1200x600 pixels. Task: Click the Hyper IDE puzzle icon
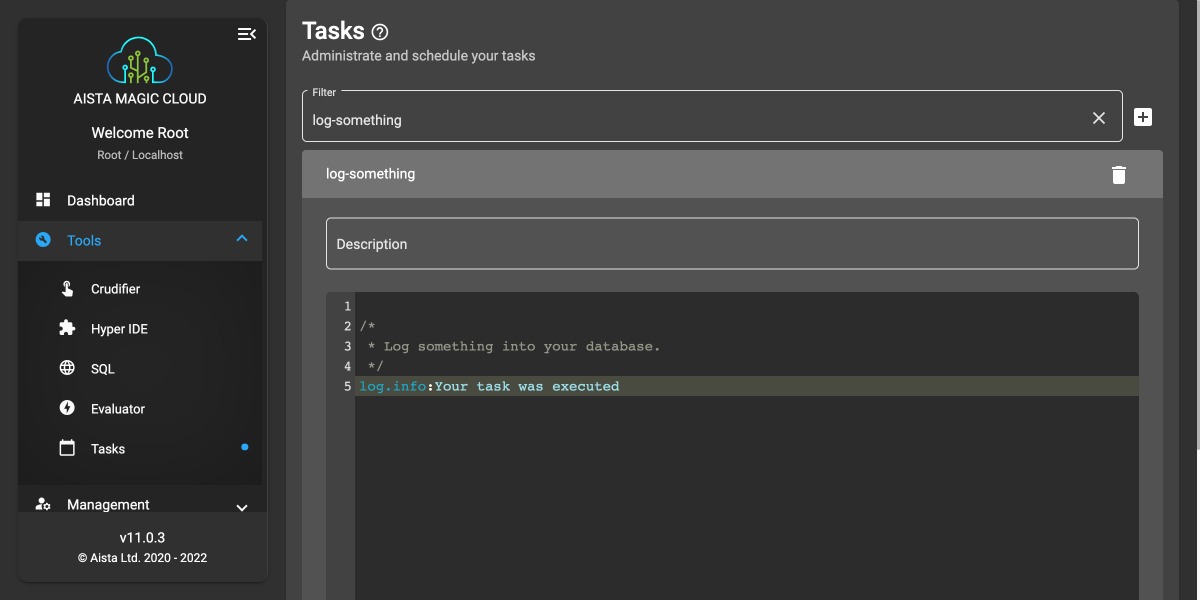pos(67,328)
